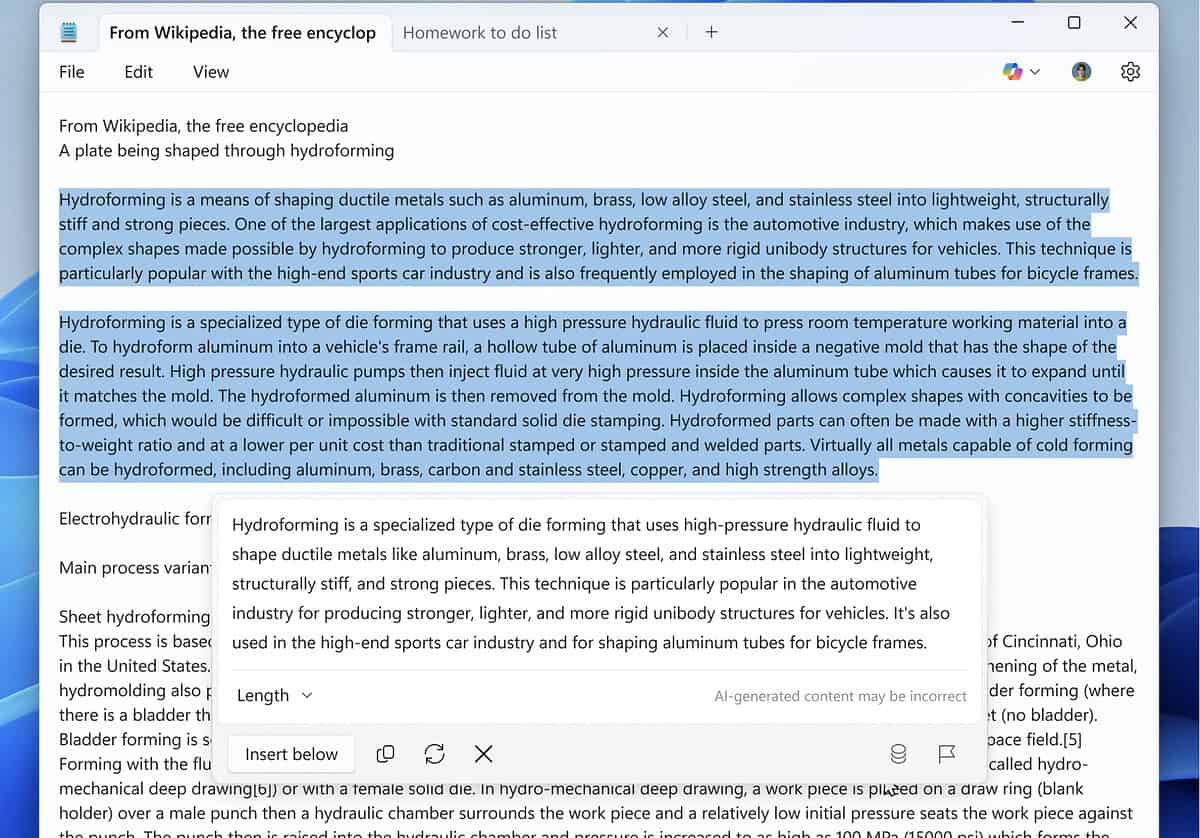Click the 'Main process varian' line
This screenshot has height=838, width=1200.
click(135, 568)
